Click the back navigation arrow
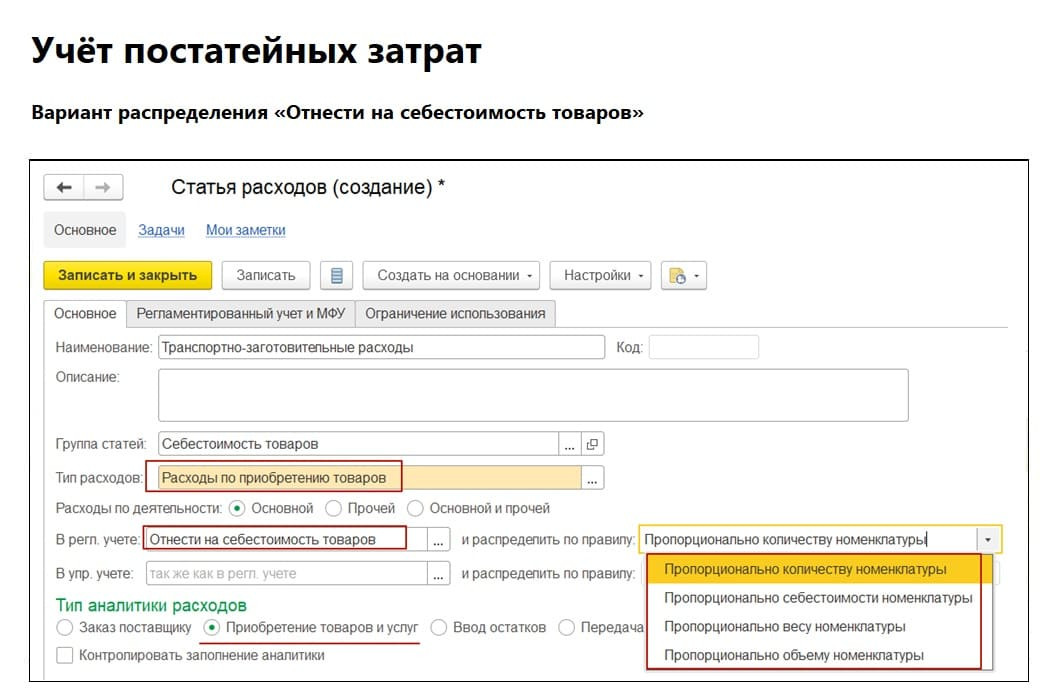Screen dimensions: 1061x688 pyautogui.click(x=64, y=188)
